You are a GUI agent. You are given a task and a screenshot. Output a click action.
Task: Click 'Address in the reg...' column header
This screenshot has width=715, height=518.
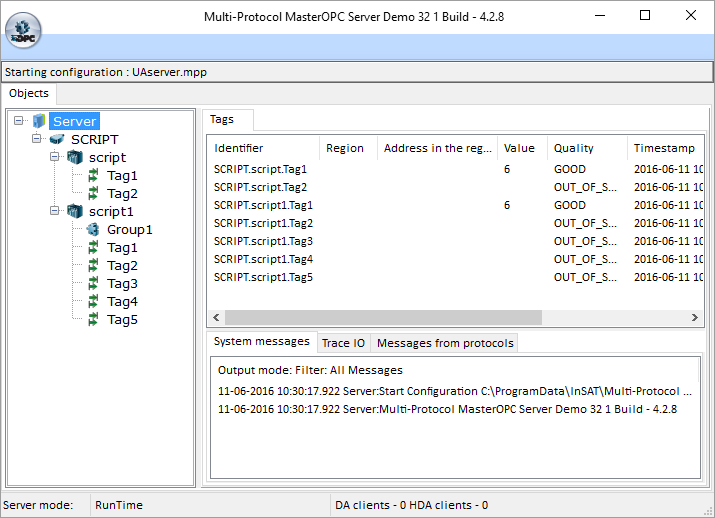pyautogui.click(x=437, y=148)
